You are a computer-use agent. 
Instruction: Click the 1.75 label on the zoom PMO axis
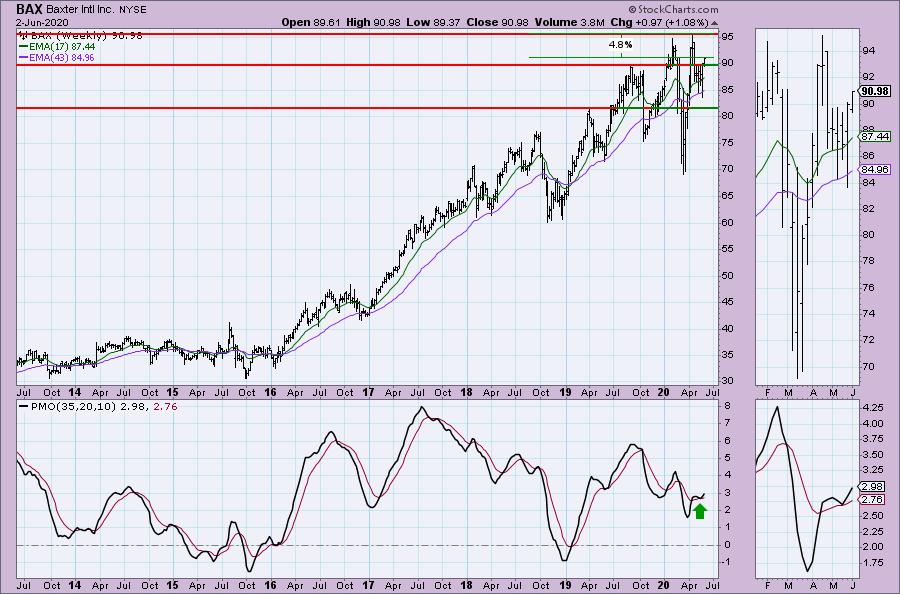(x=872, y=563)
